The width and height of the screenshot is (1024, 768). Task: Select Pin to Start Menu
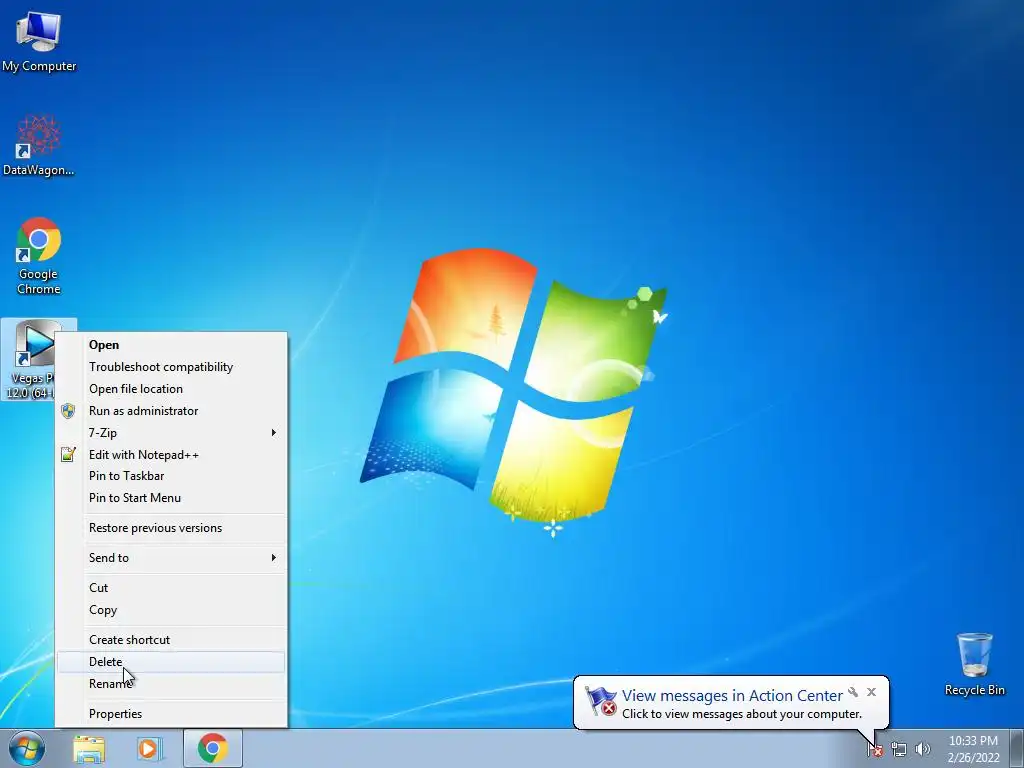pyautogui.click(x=171, y=498)
